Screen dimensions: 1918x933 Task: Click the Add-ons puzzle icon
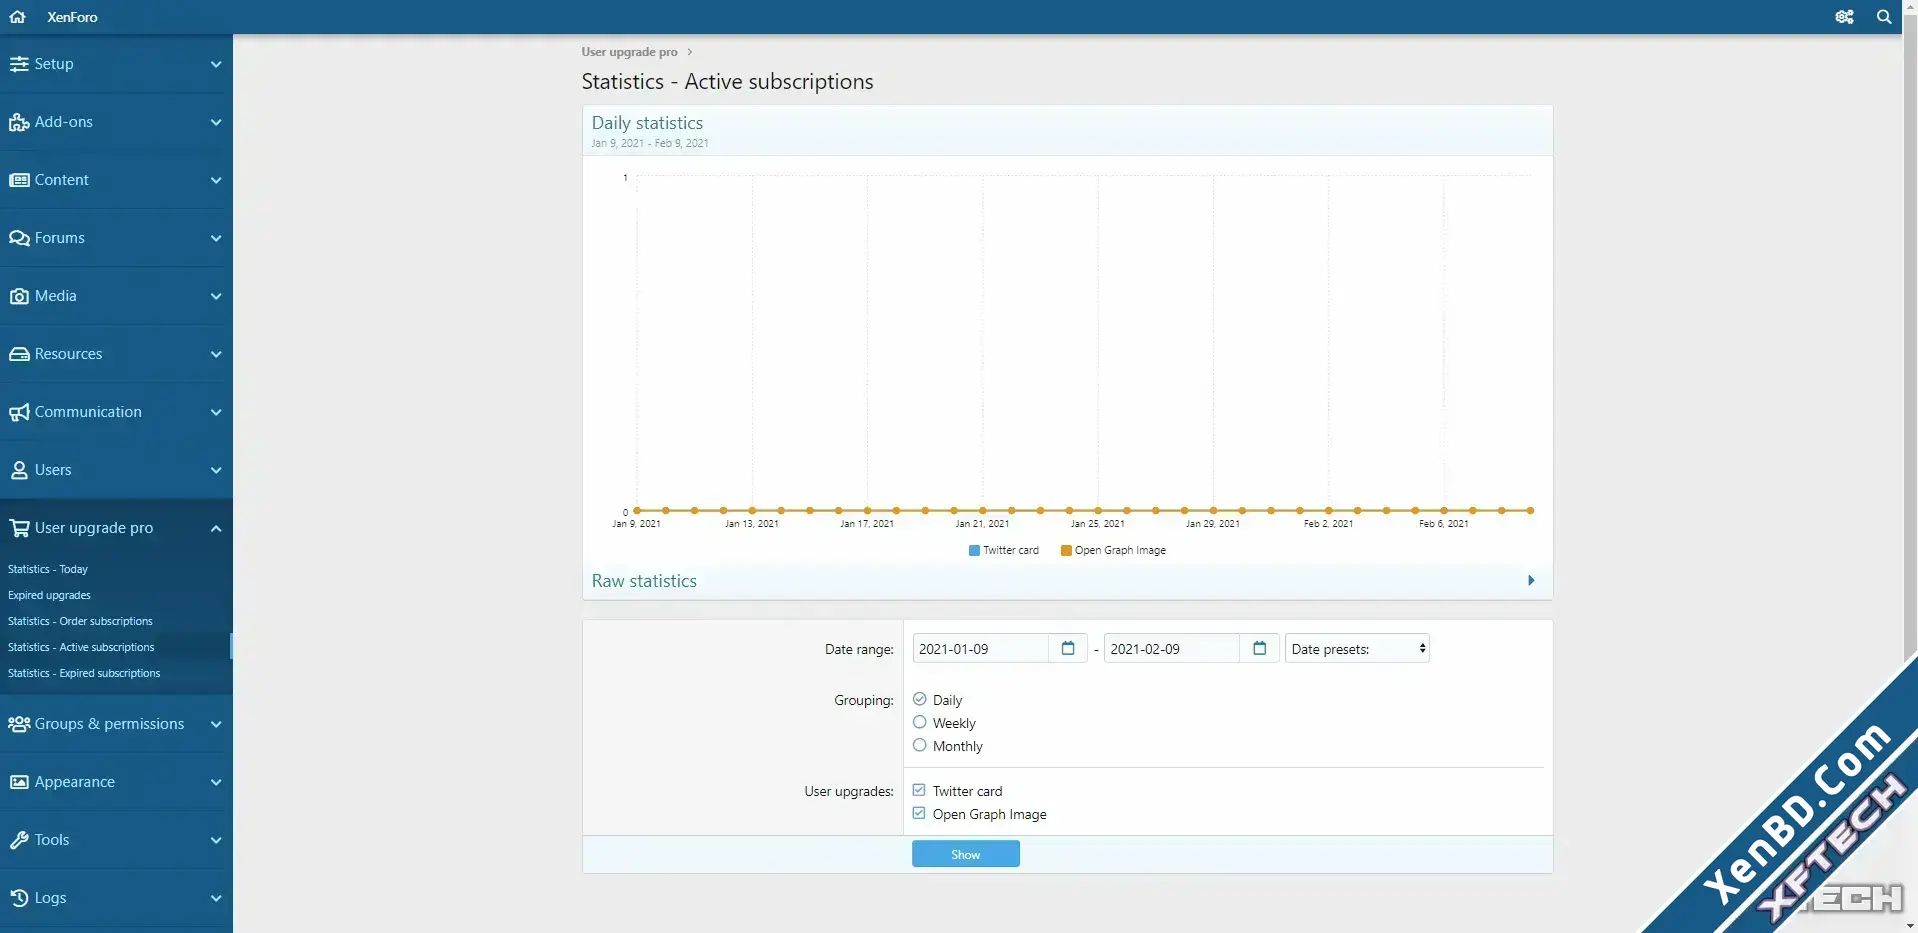(19, 122)
